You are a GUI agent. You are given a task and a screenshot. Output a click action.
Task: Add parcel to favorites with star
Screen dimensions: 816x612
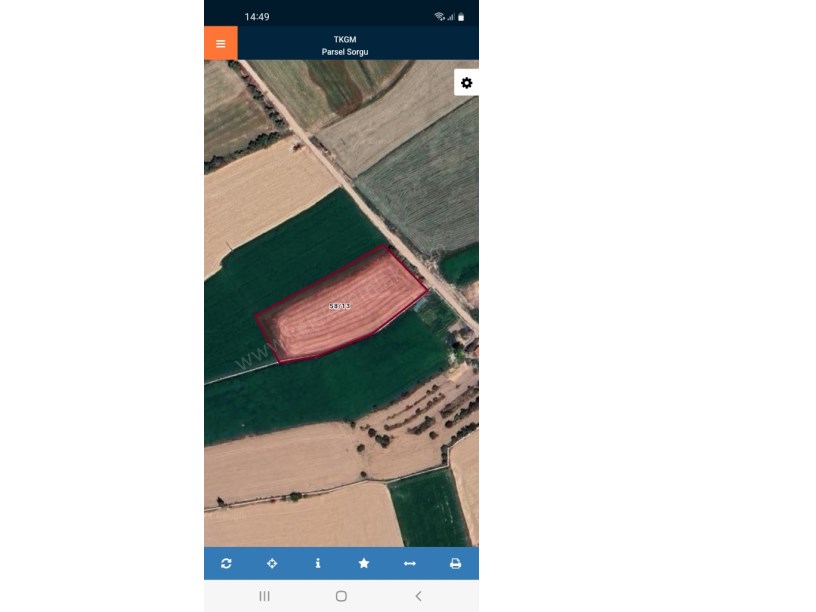pyautogui.click(x=364, y=563)
